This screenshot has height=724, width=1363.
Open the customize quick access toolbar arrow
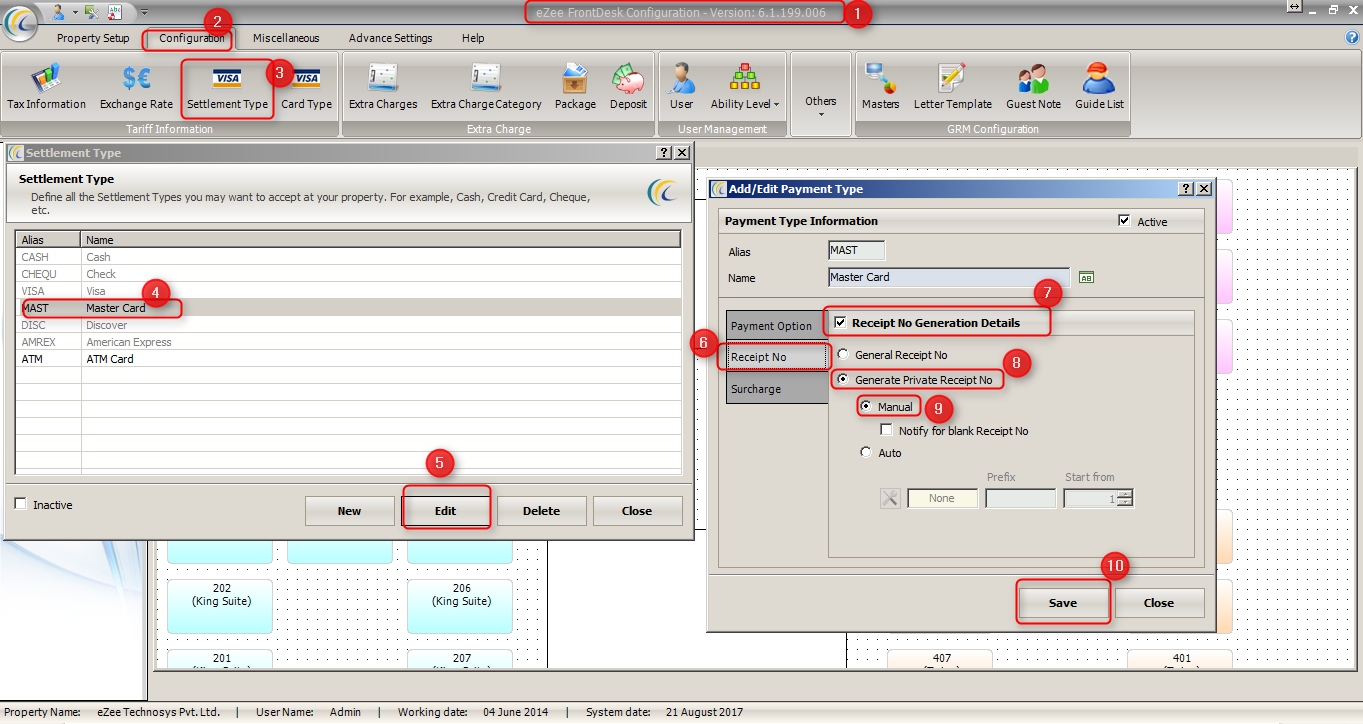[144, 12]
